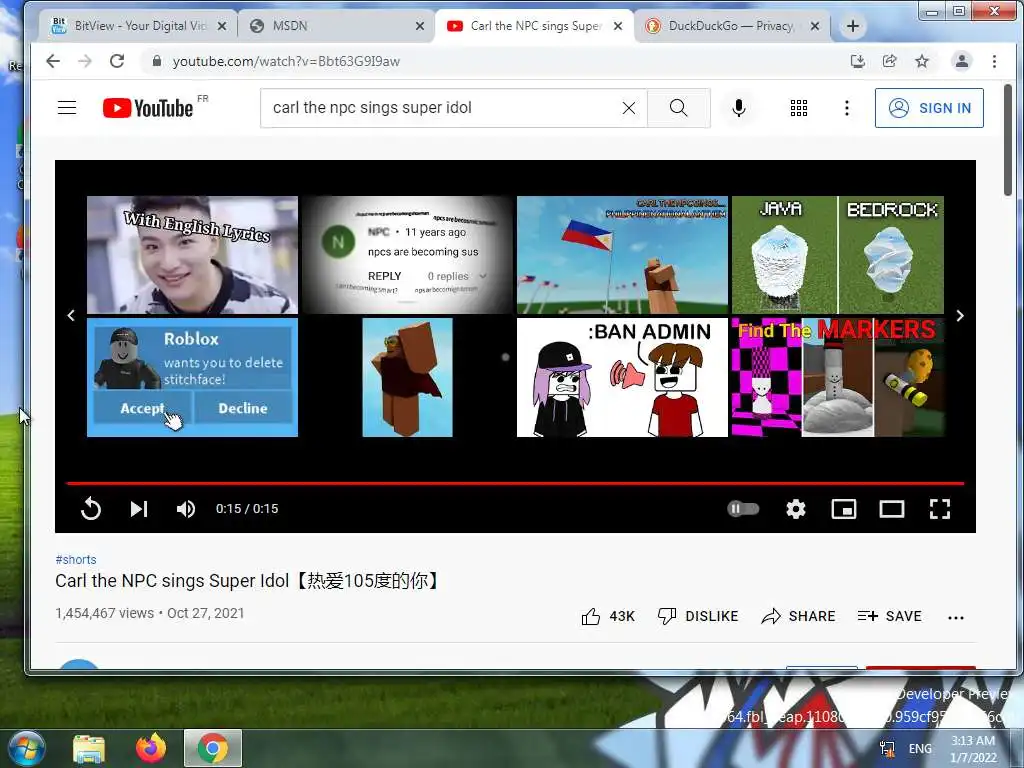Screen dimensions: 1024x768
Task: Click the ENG language indicator
Action: point(920,748)
